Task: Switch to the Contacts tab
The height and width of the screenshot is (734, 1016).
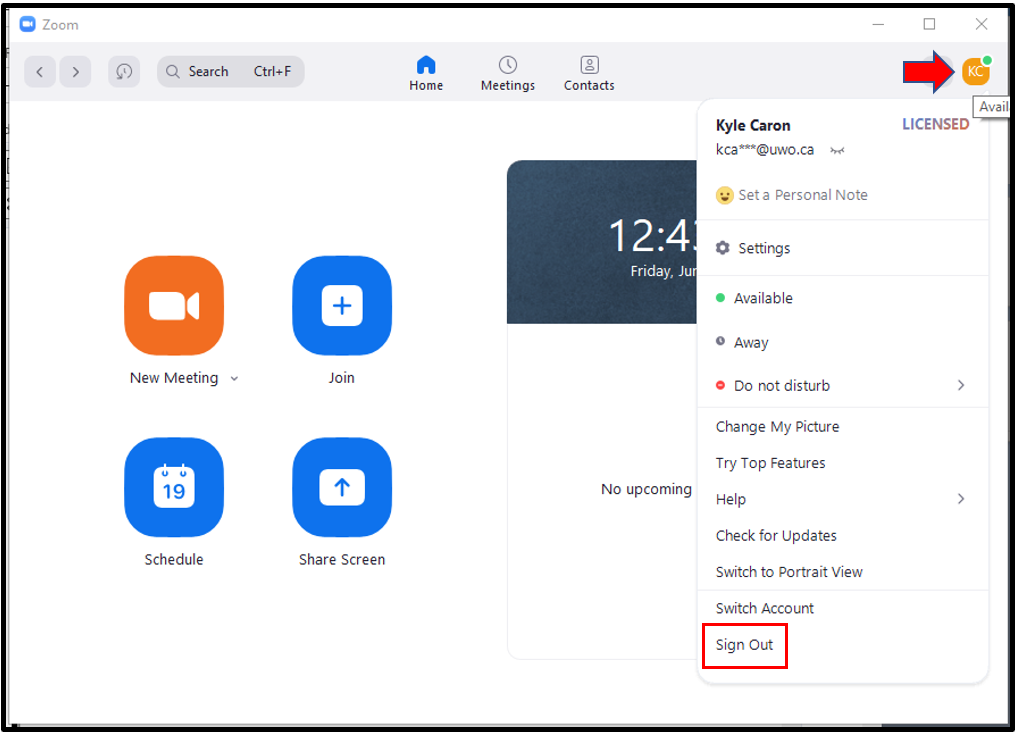Action: pyautogui.click(x=588, y=72)
